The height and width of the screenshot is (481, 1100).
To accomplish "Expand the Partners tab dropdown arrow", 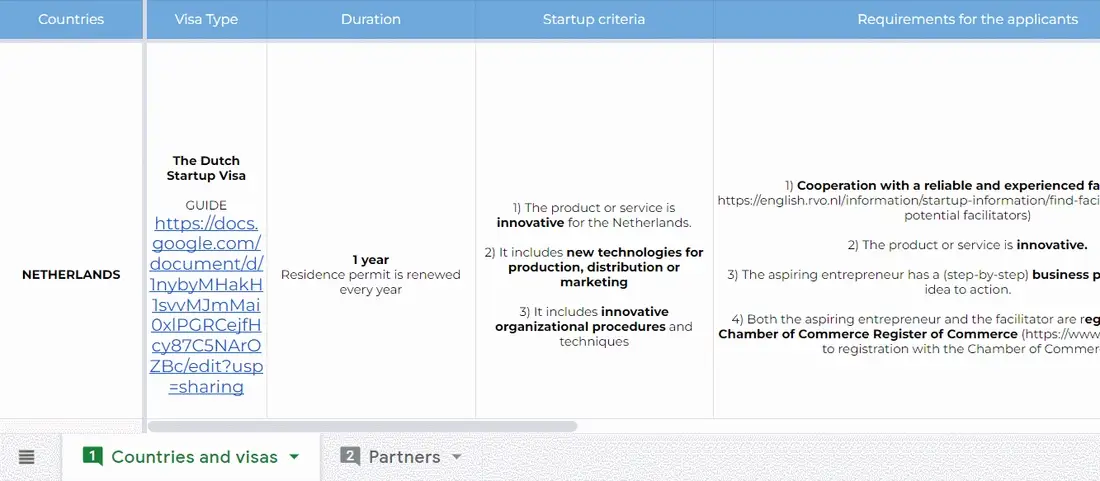I will (x=457, y=456).
